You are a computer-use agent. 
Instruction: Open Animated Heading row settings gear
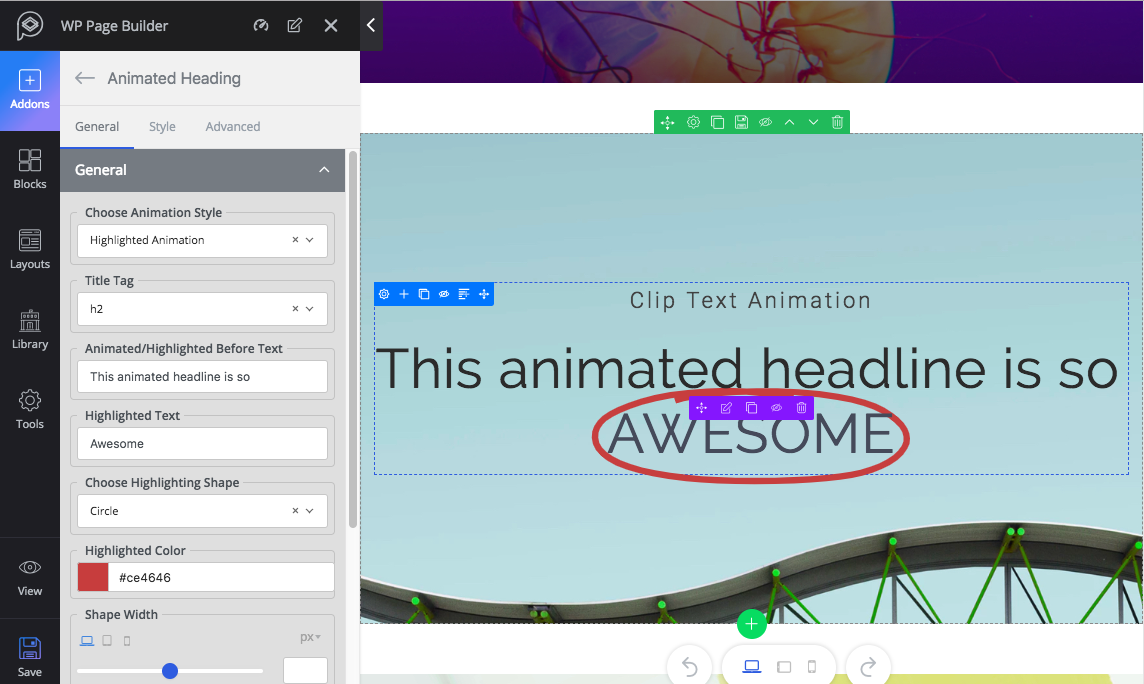693,121
